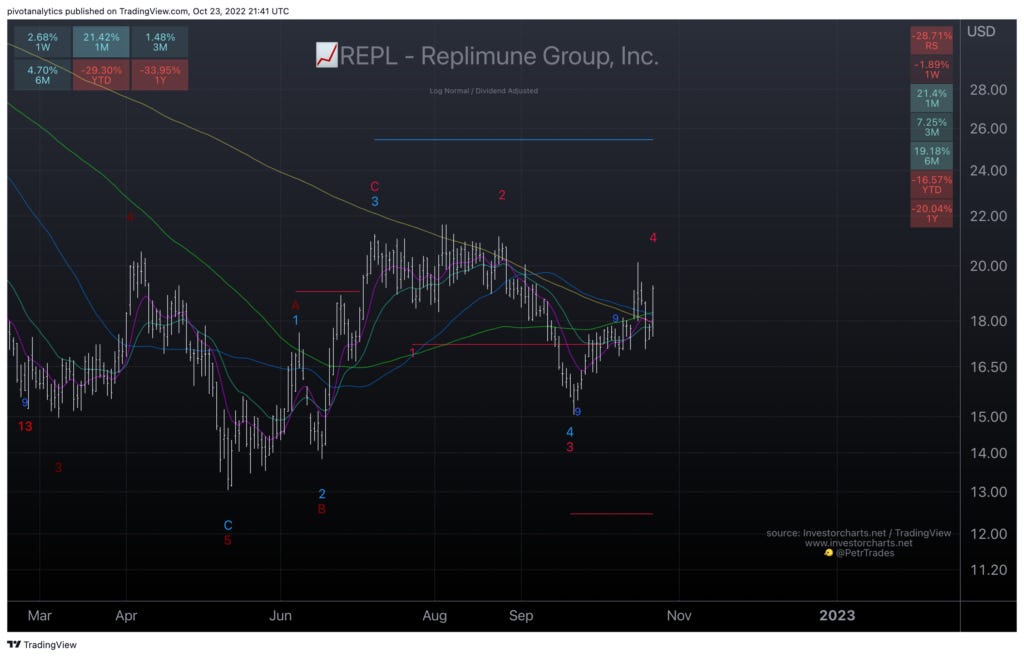Click the 22.00 price axis label
1024x657 pixels.
[x=988, y=216]
